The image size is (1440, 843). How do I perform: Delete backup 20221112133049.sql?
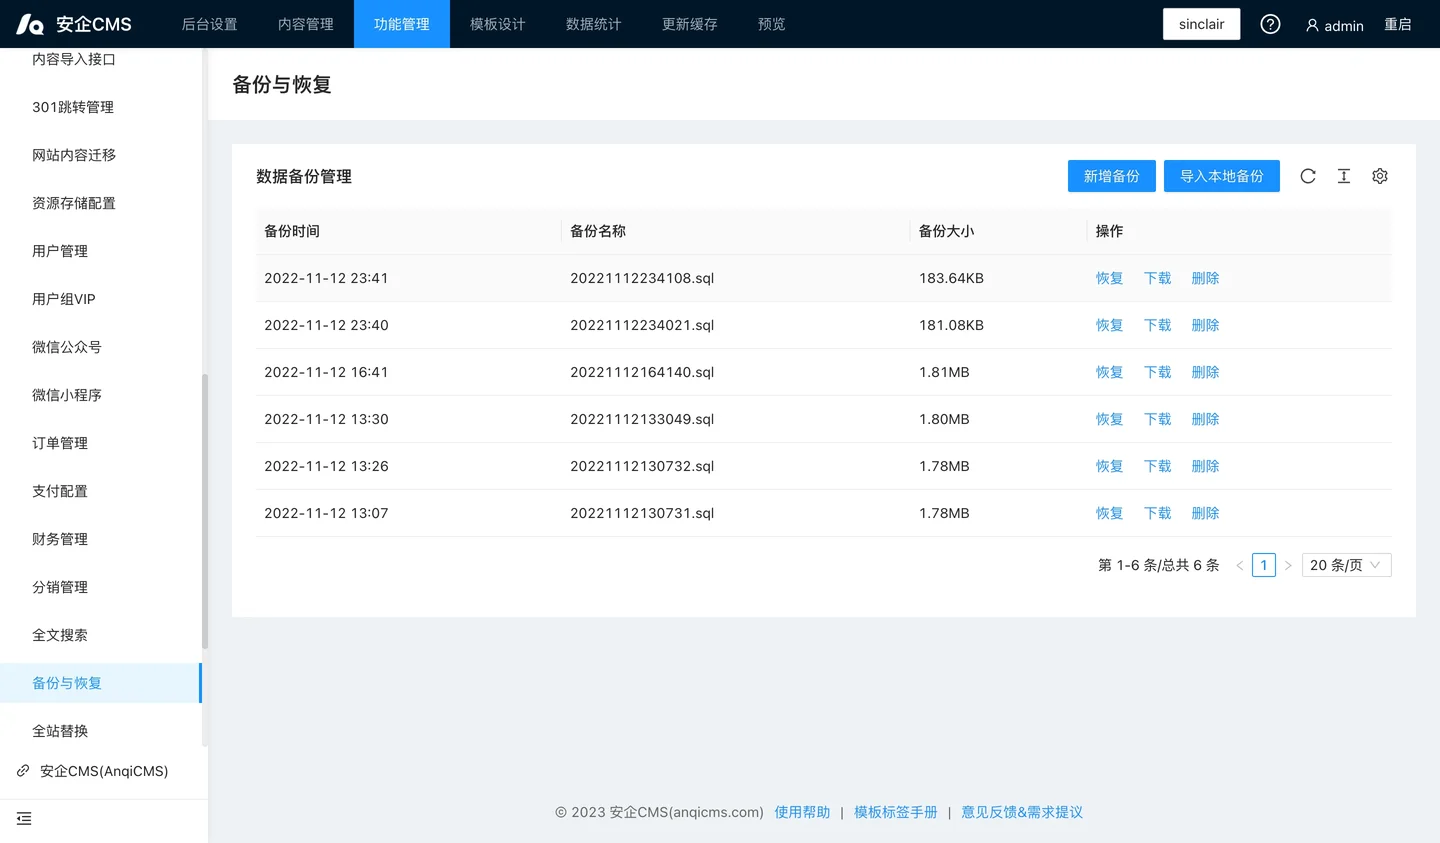click(1206, 419)
